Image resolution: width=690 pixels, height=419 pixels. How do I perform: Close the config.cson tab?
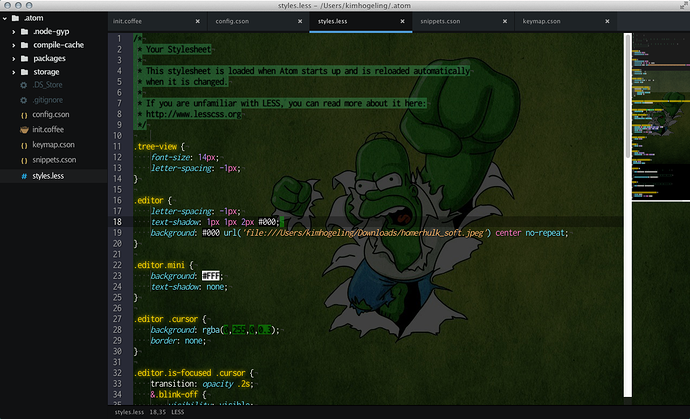[300, 21]
